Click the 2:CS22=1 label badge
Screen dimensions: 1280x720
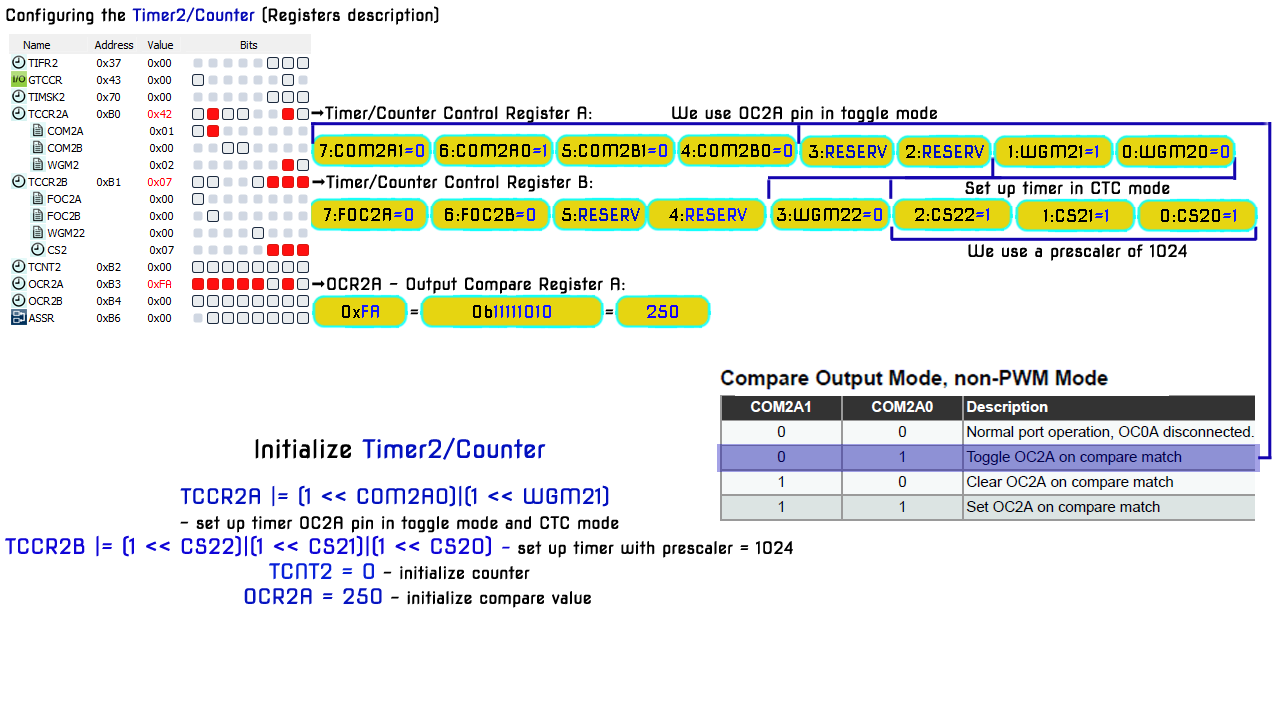coord(952,215)
